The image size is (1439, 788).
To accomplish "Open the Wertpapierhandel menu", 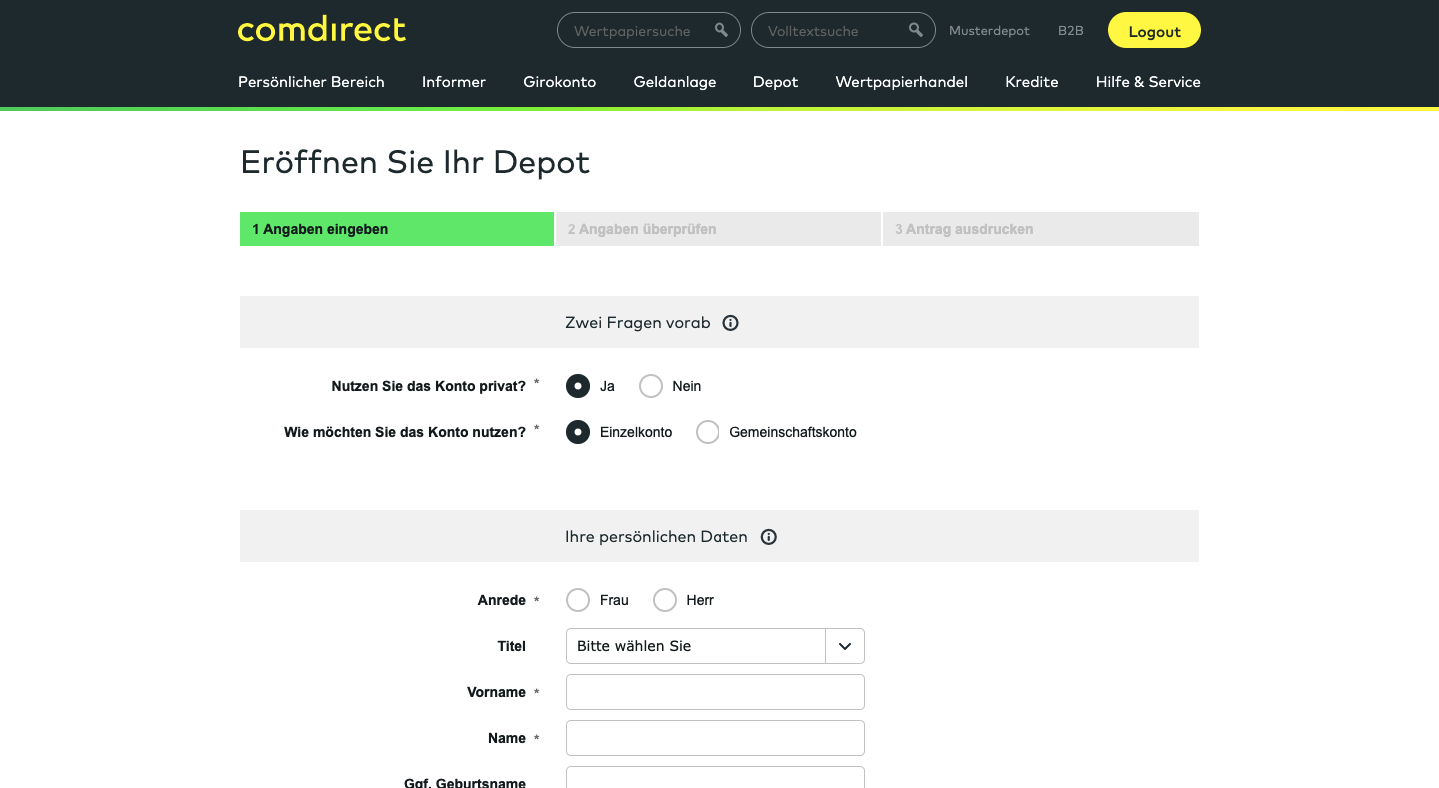I will [x=901, y=82].
